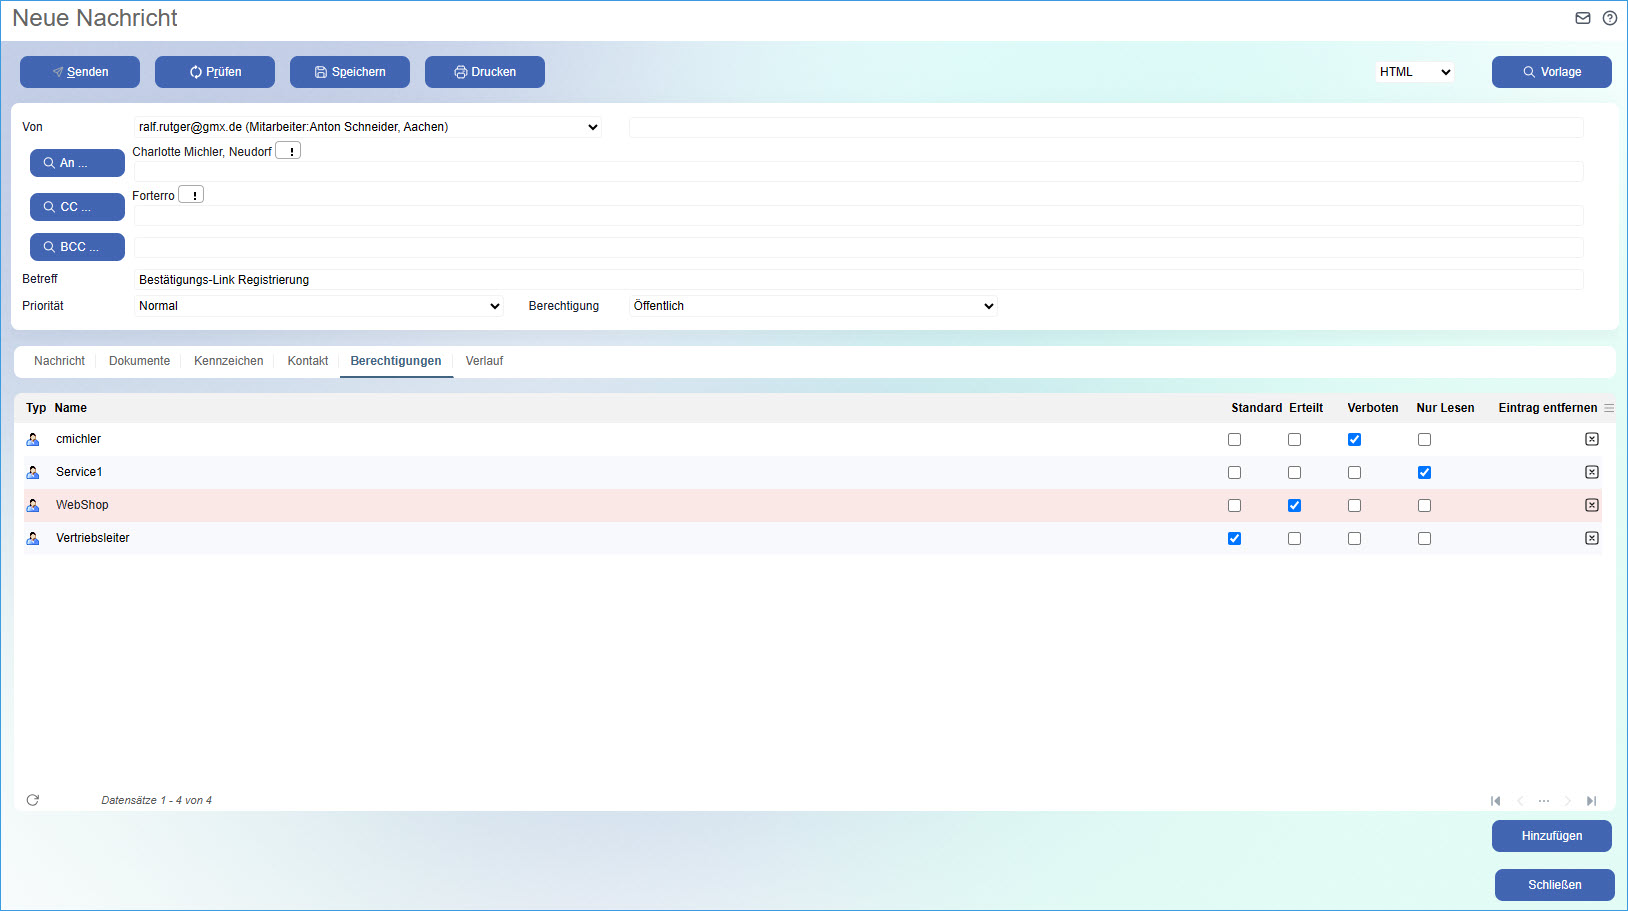Image resolution: width=1628 pixels, height=911 pixels.
Task: Open the HTML format dropdown
Action: pos(1414,72)
